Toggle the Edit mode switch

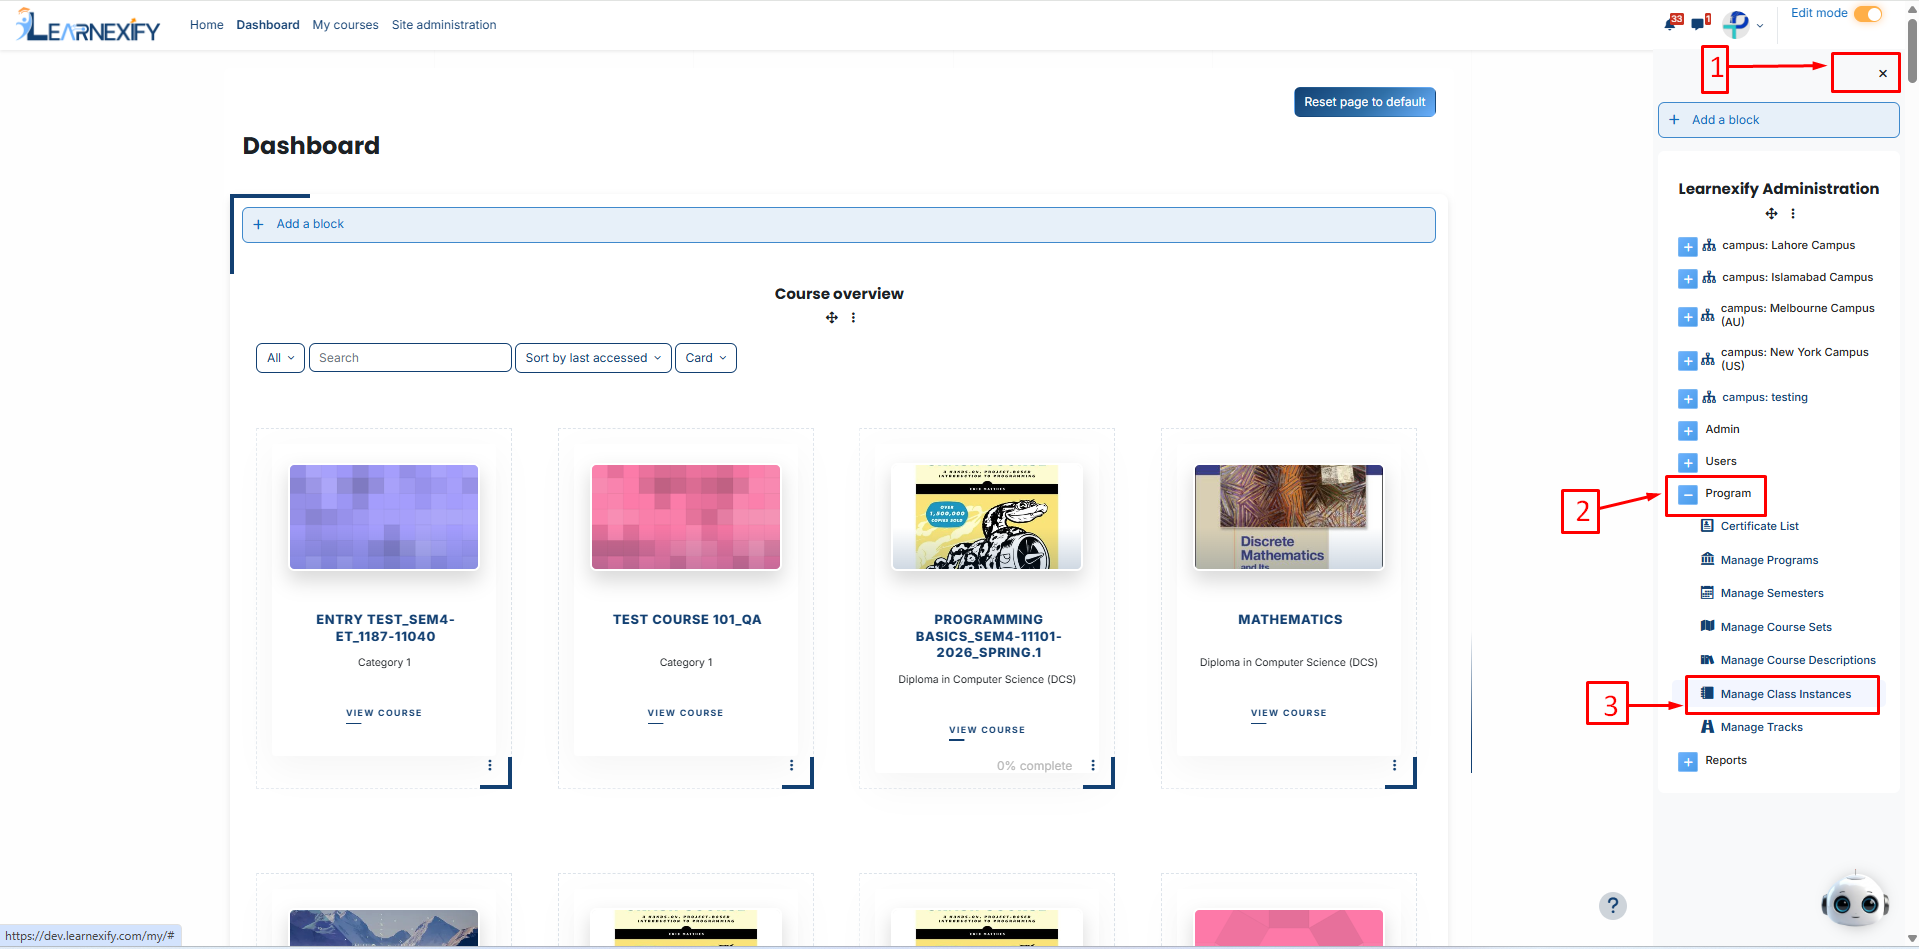point(1868,14)
